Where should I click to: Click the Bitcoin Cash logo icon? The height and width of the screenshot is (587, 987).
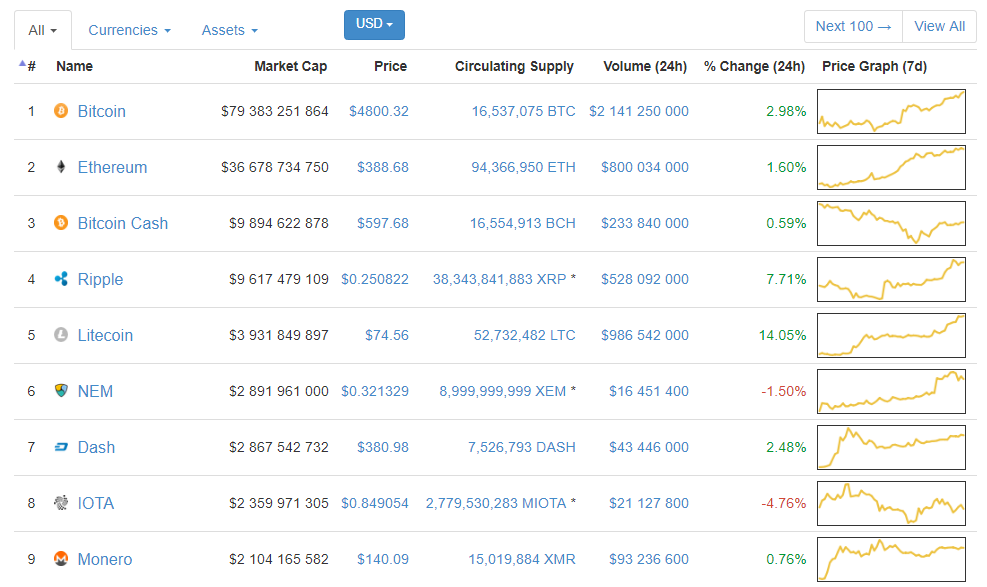tap(61, 223)
